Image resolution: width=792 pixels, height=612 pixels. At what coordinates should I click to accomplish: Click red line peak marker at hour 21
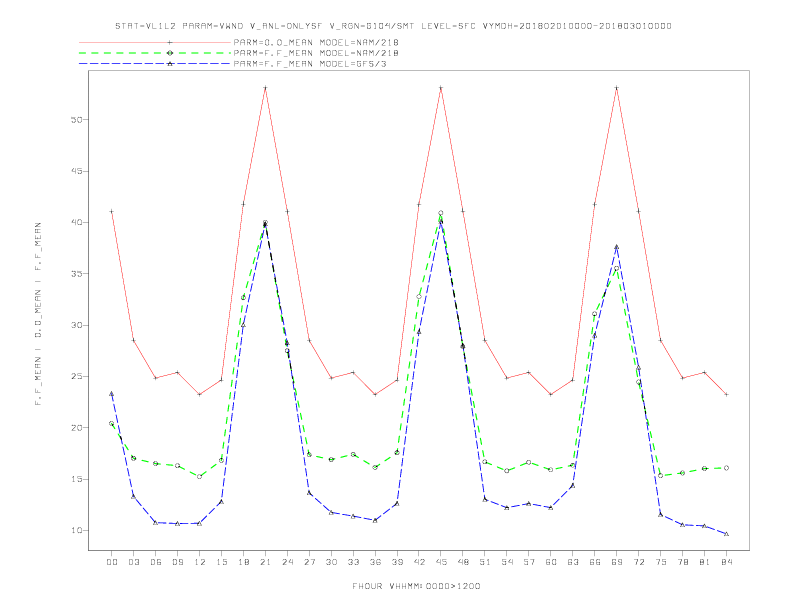pos(265,88)
